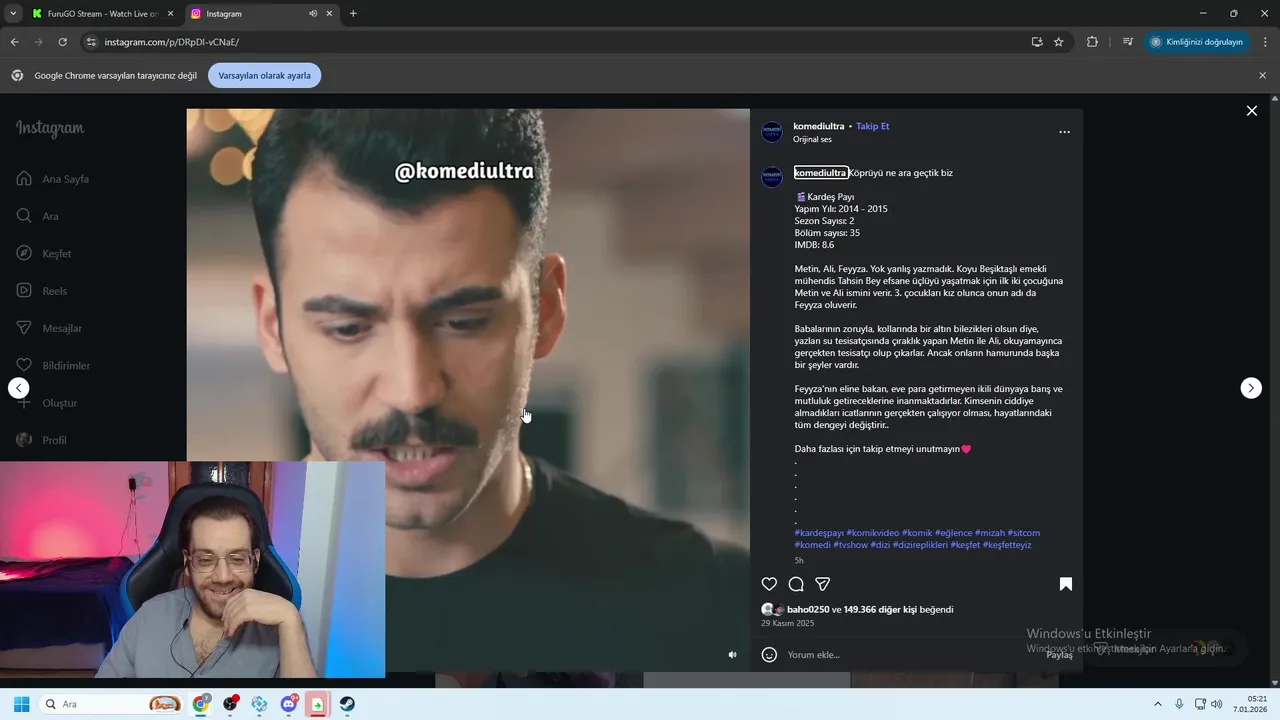Click the Paylaş comment submit button
1280x720 pixels.
click(x=1059, y=656)
